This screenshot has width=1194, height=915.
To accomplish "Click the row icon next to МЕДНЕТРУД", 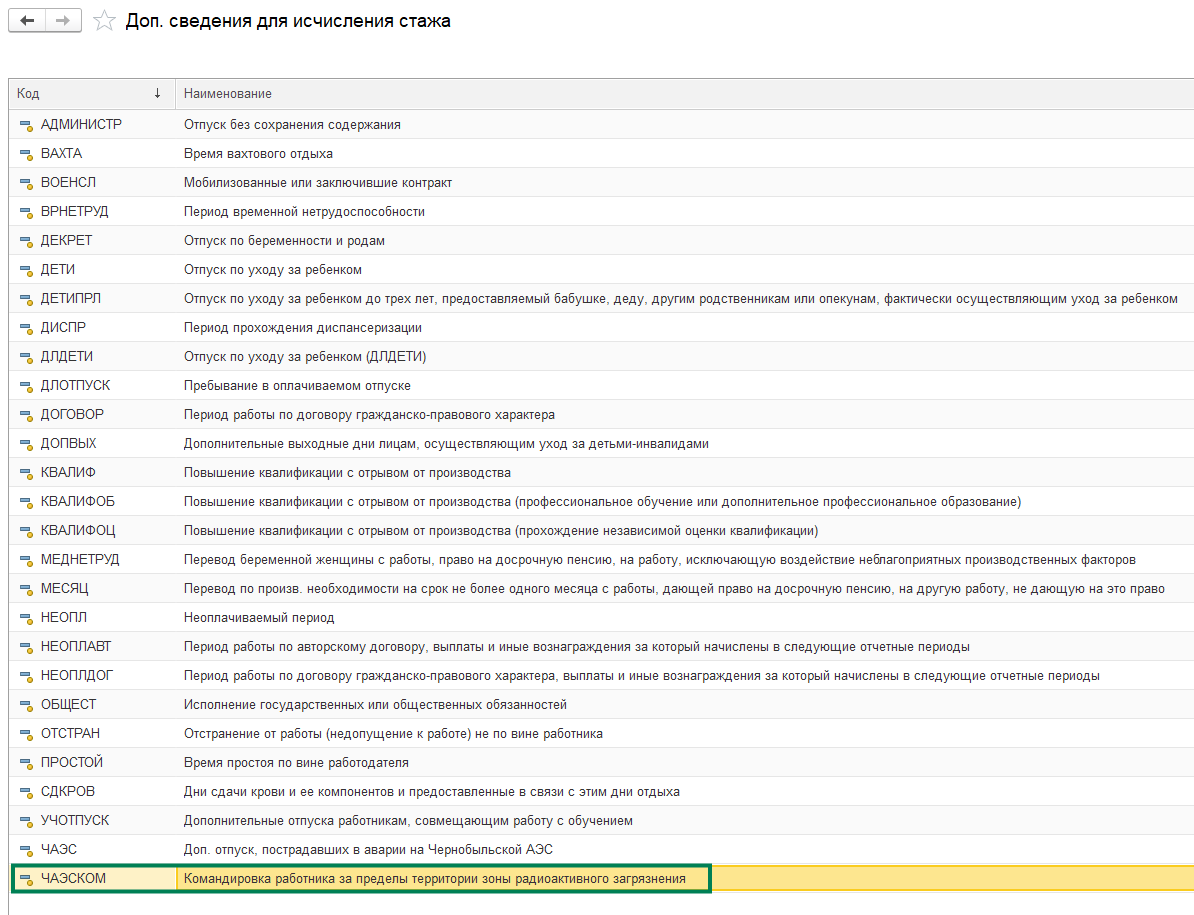I will (26, 560).
